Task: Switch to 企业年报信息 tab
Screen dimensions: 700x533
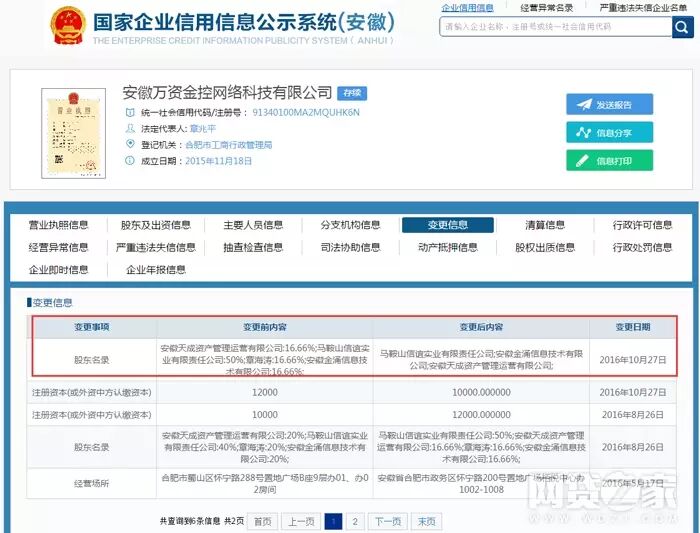Action: coord(156,270)
